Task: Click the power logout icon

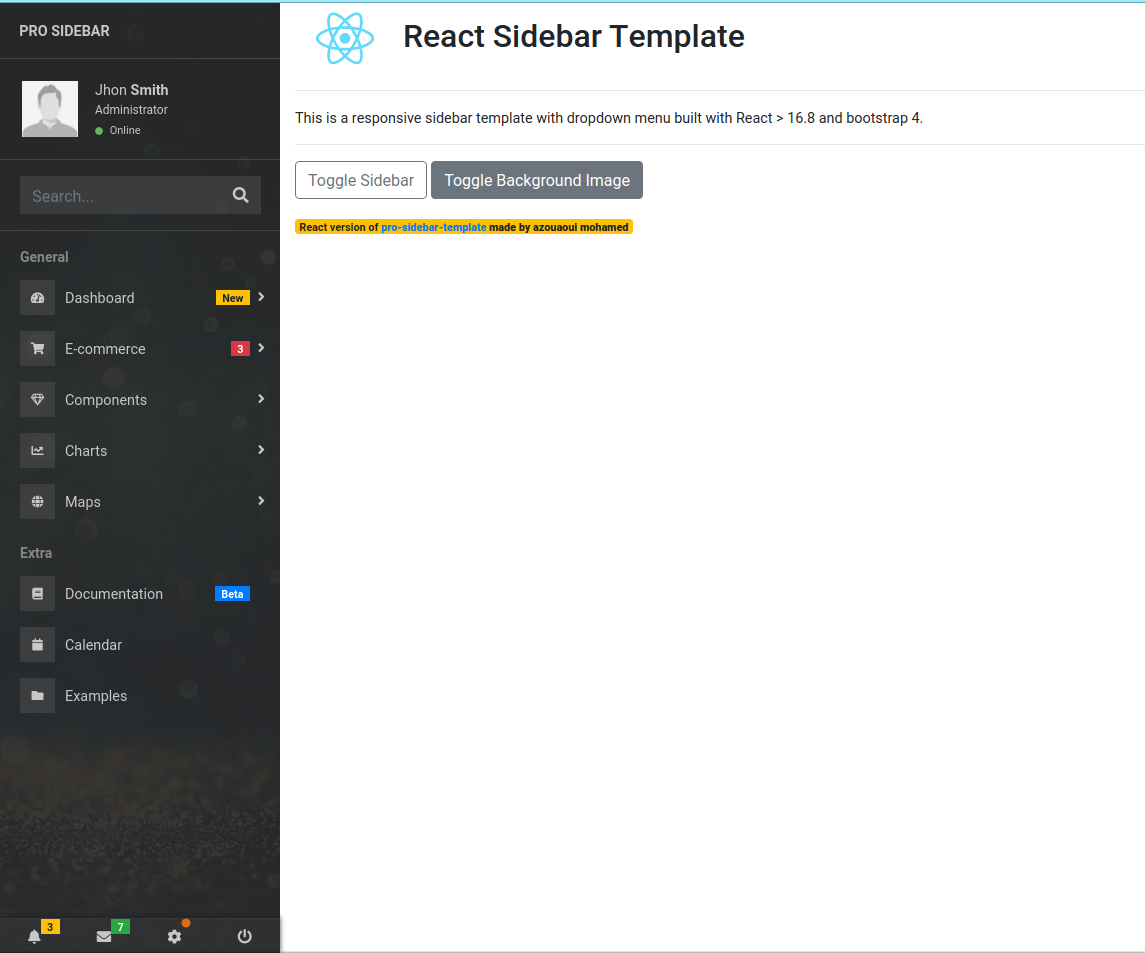Action: click(x=245, y=936)
